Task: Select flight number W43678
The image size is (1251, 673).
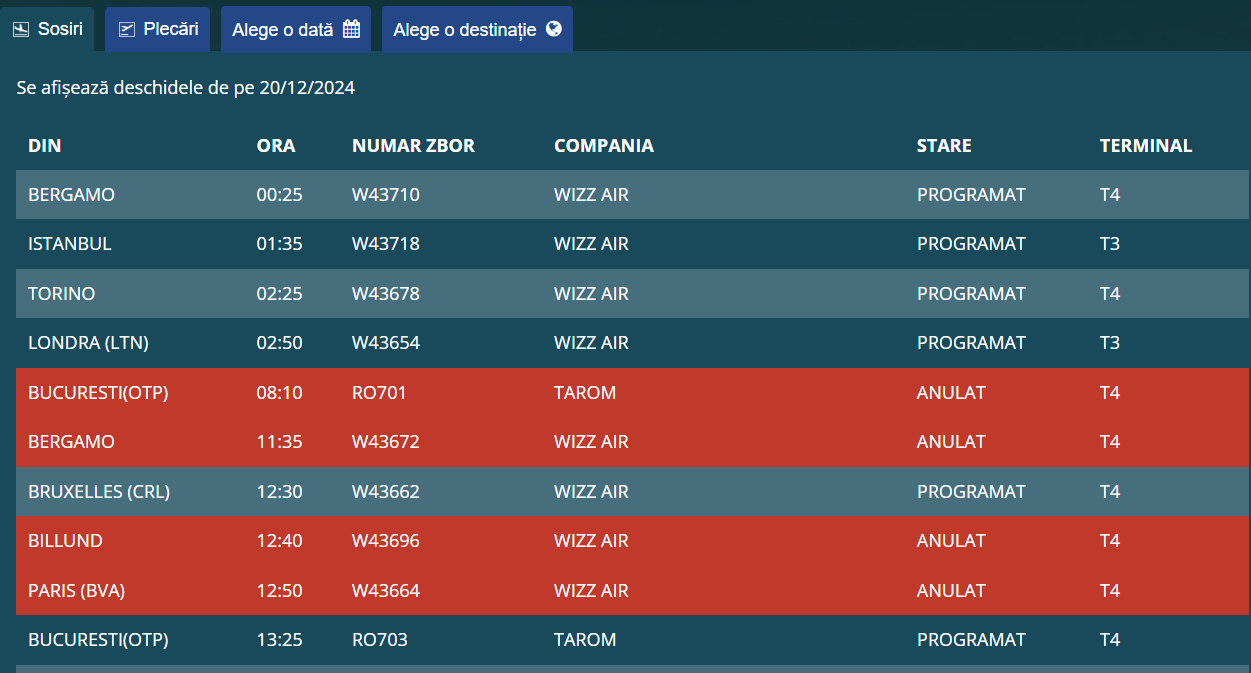Action: (x=386, y=294)
